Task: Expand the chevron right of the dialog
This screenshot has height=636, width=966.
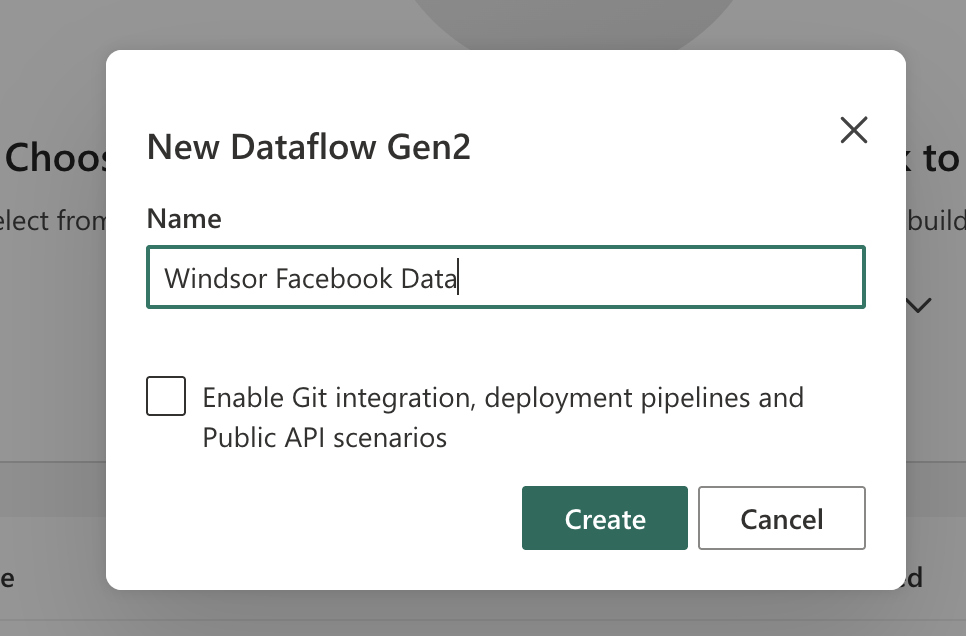Action: click(x=918, y=305)
